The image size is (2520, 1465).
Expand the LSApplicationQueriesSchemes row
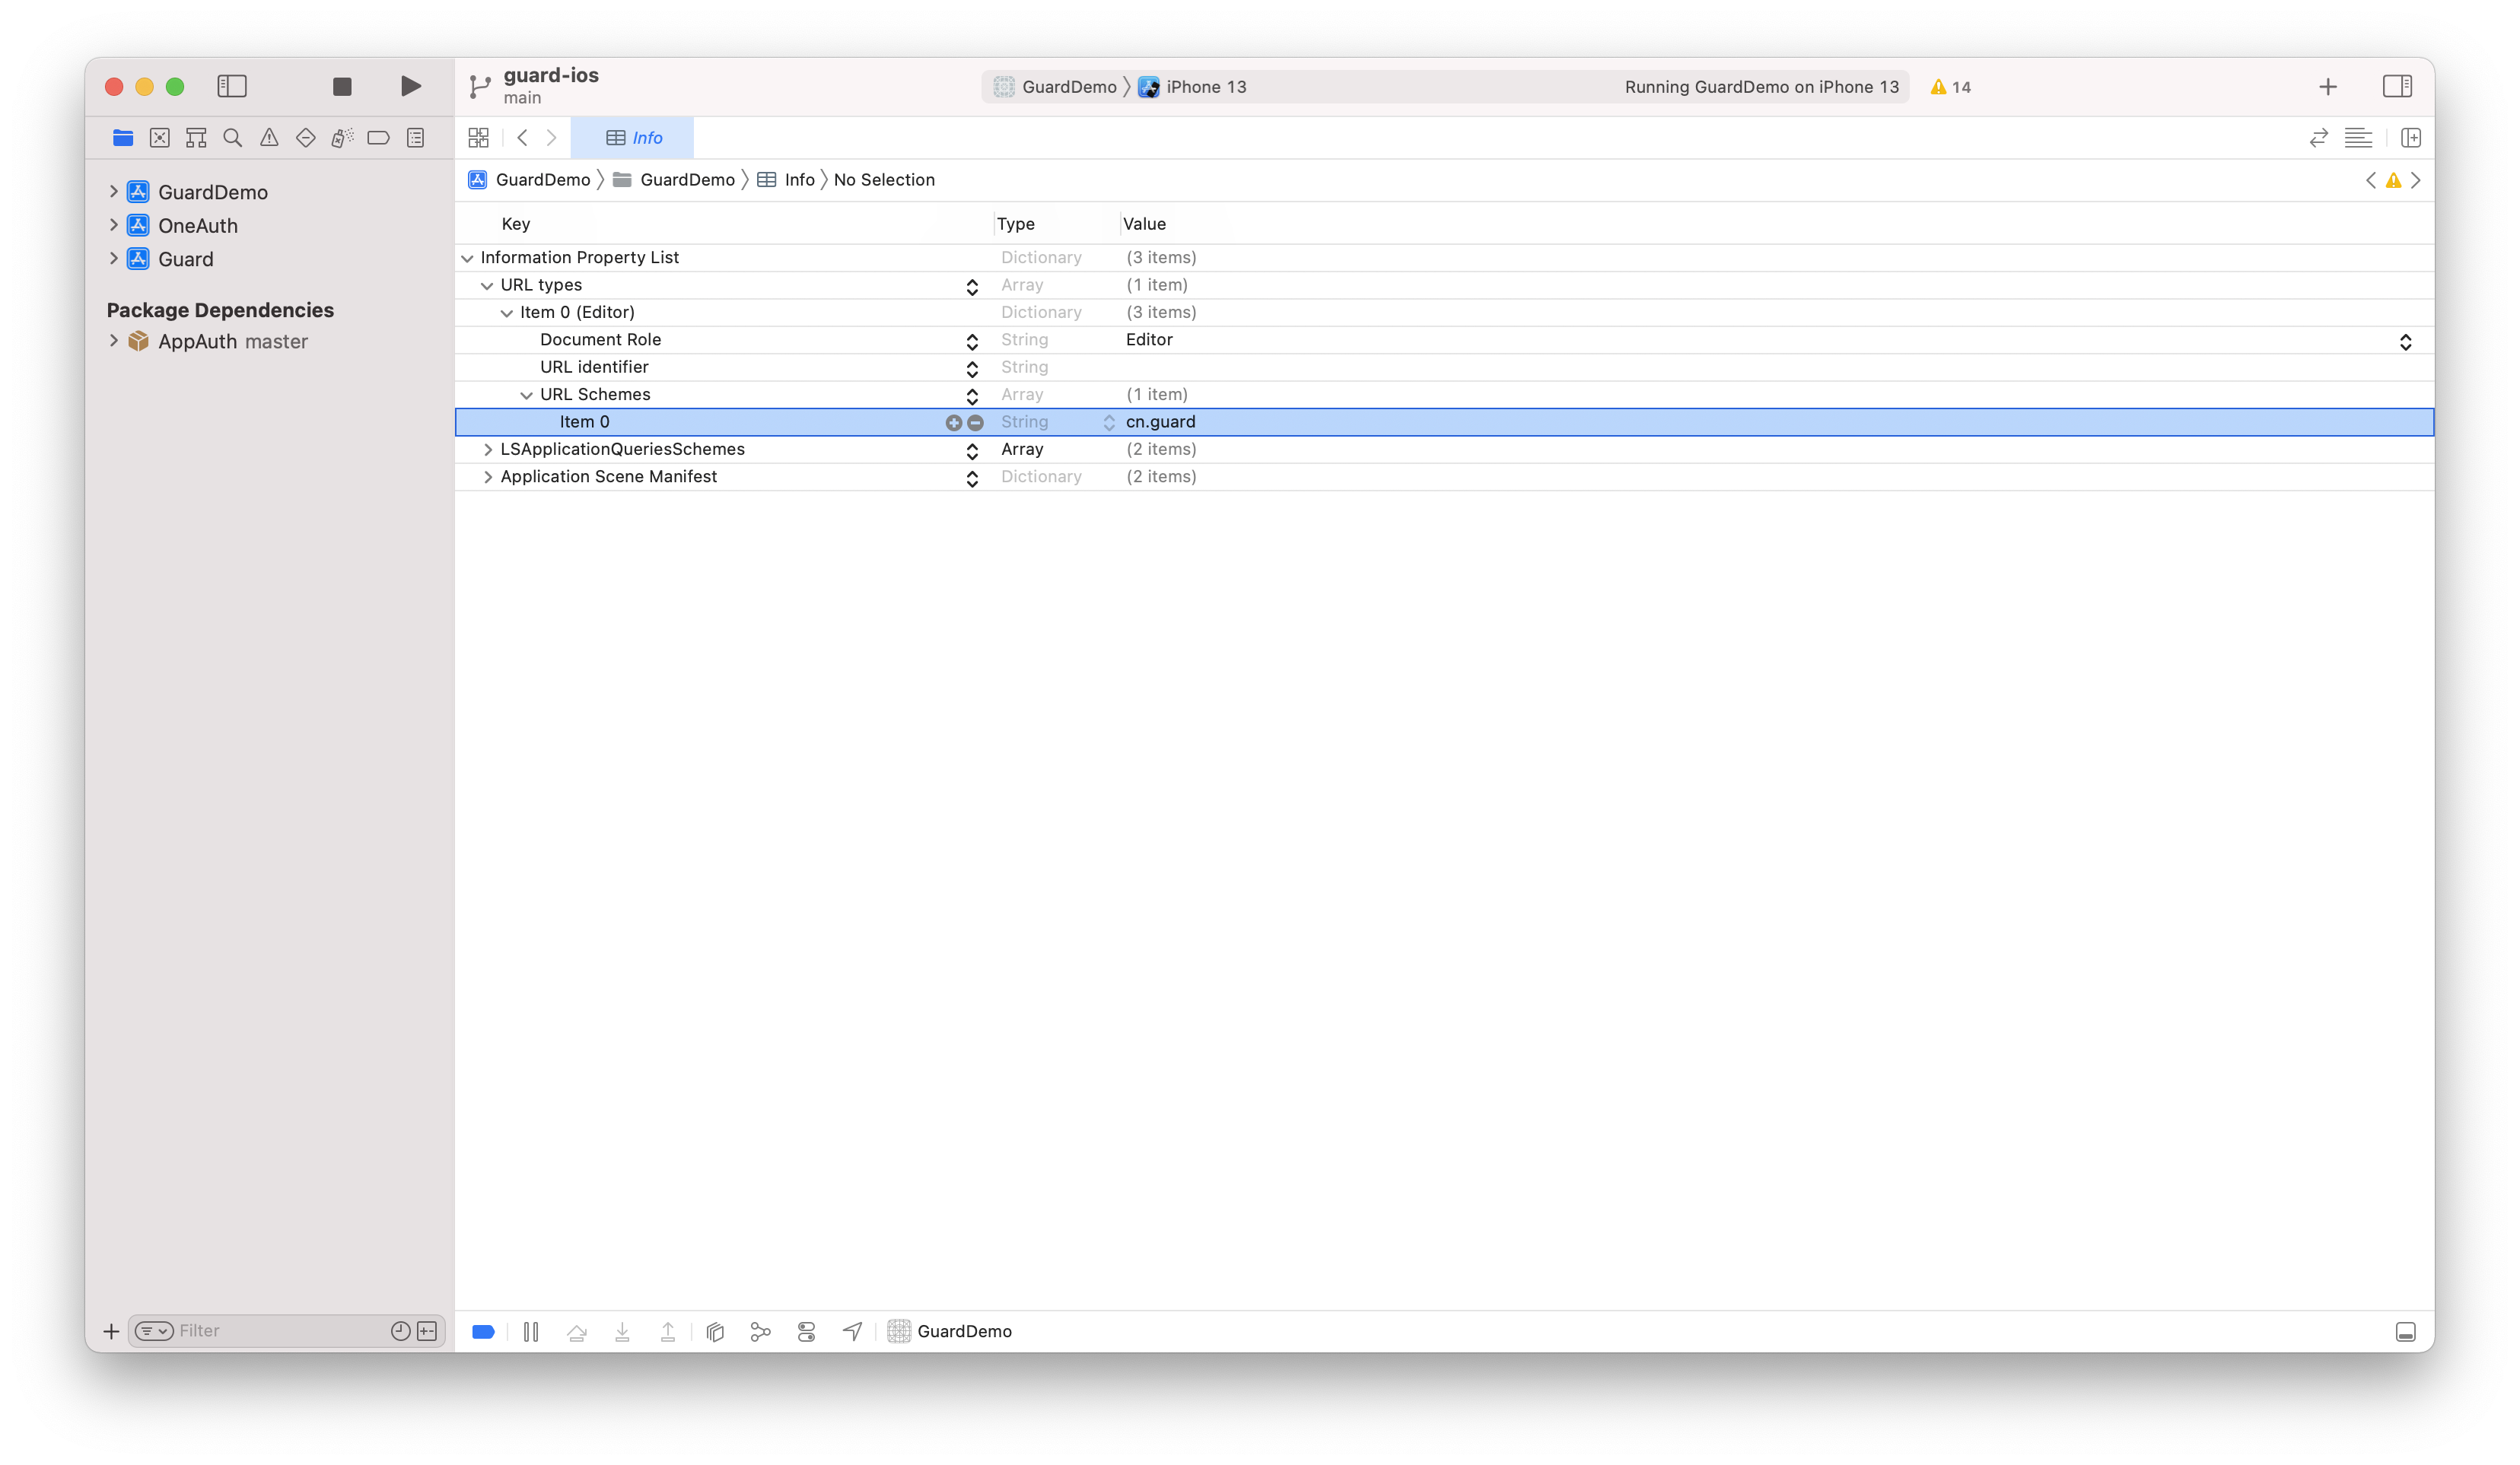[x=488, y=450]
